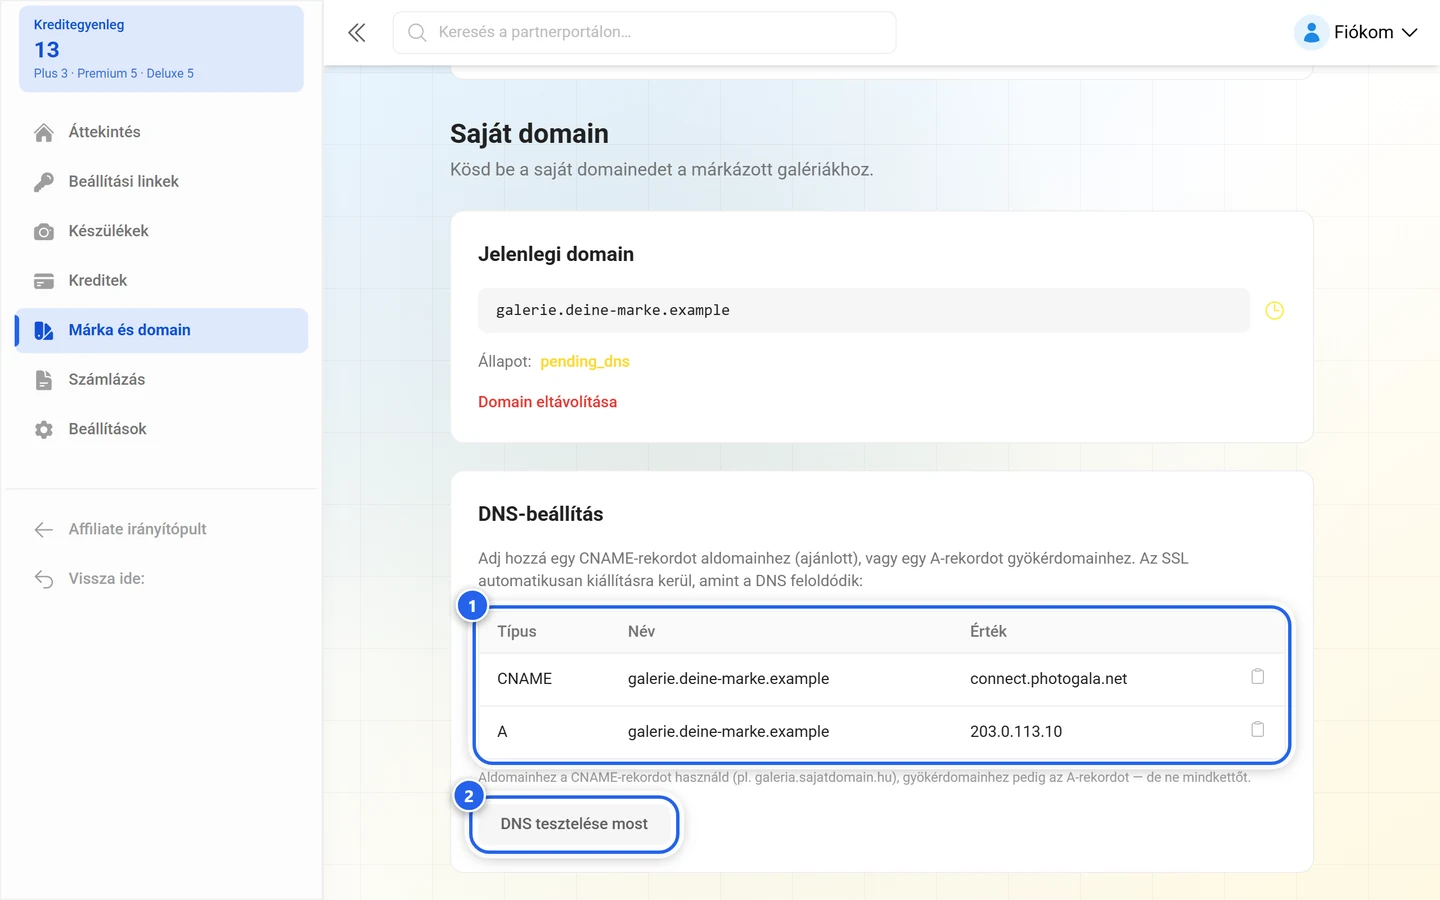Expand the Fiókom account dropdown arrow
Screen dimensions: 1440x900
[1409, 33]
